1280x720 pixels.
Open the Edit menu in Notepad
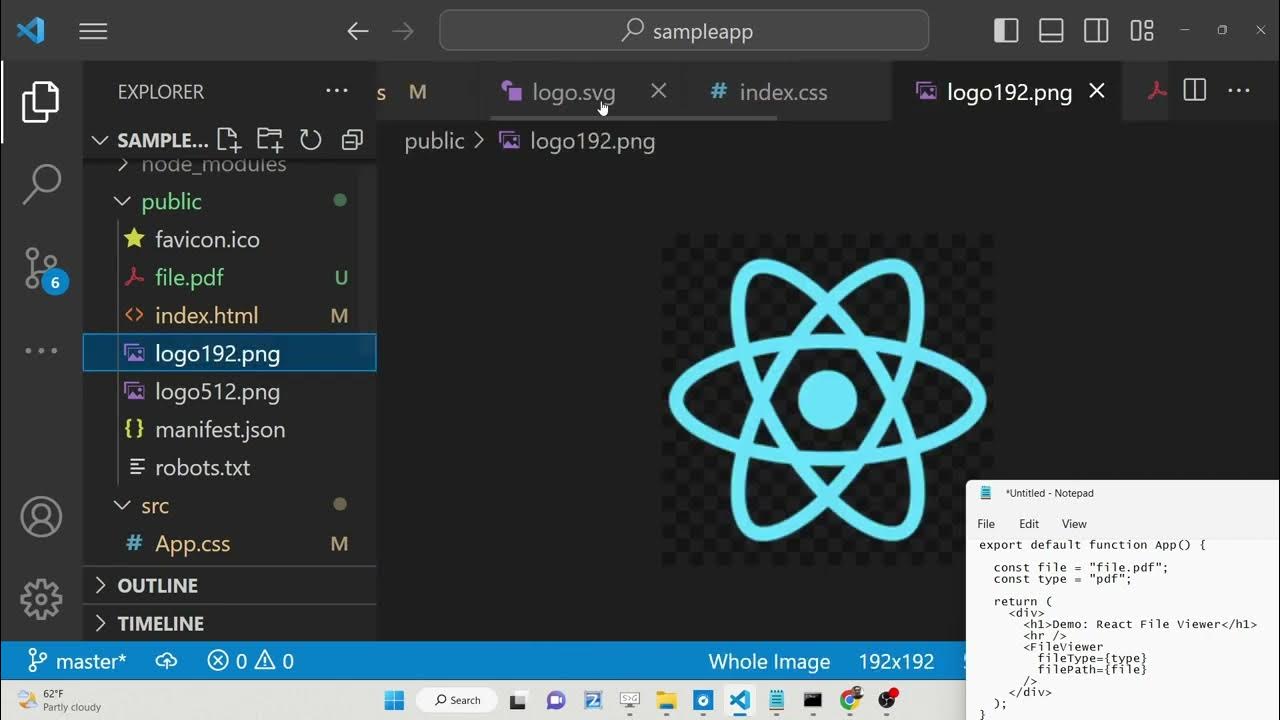(x=1029, y=524)
